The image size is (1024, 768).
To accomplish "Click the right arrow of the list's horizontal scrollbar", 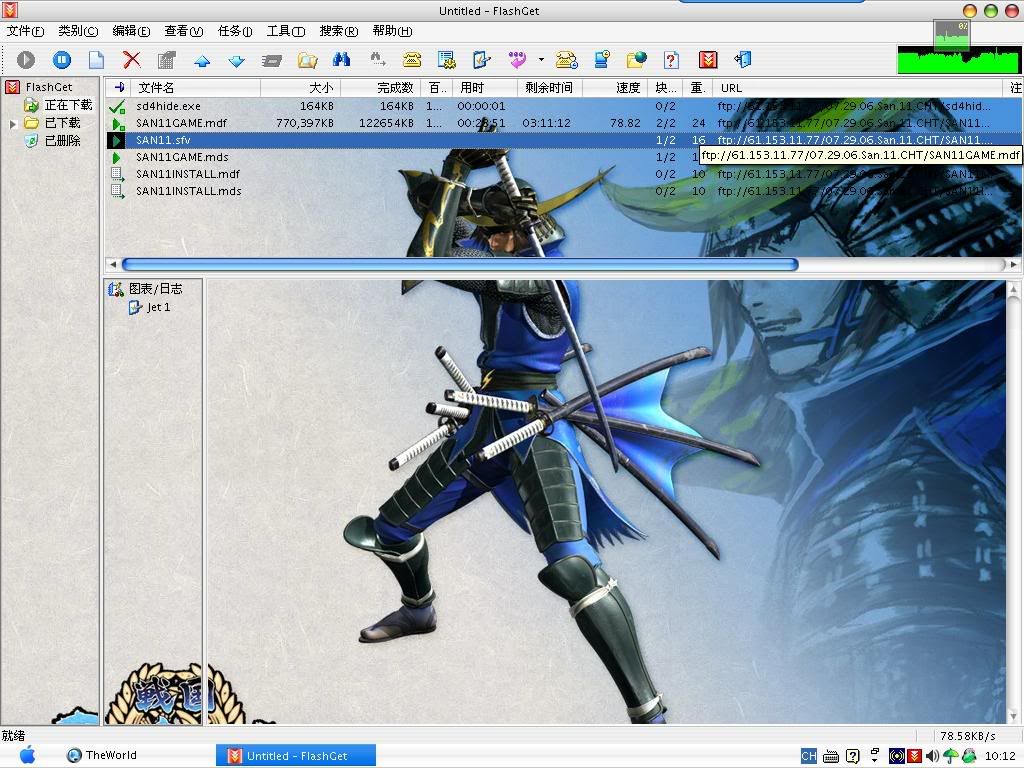I will pyautogui.click(x=1014, y=264).
